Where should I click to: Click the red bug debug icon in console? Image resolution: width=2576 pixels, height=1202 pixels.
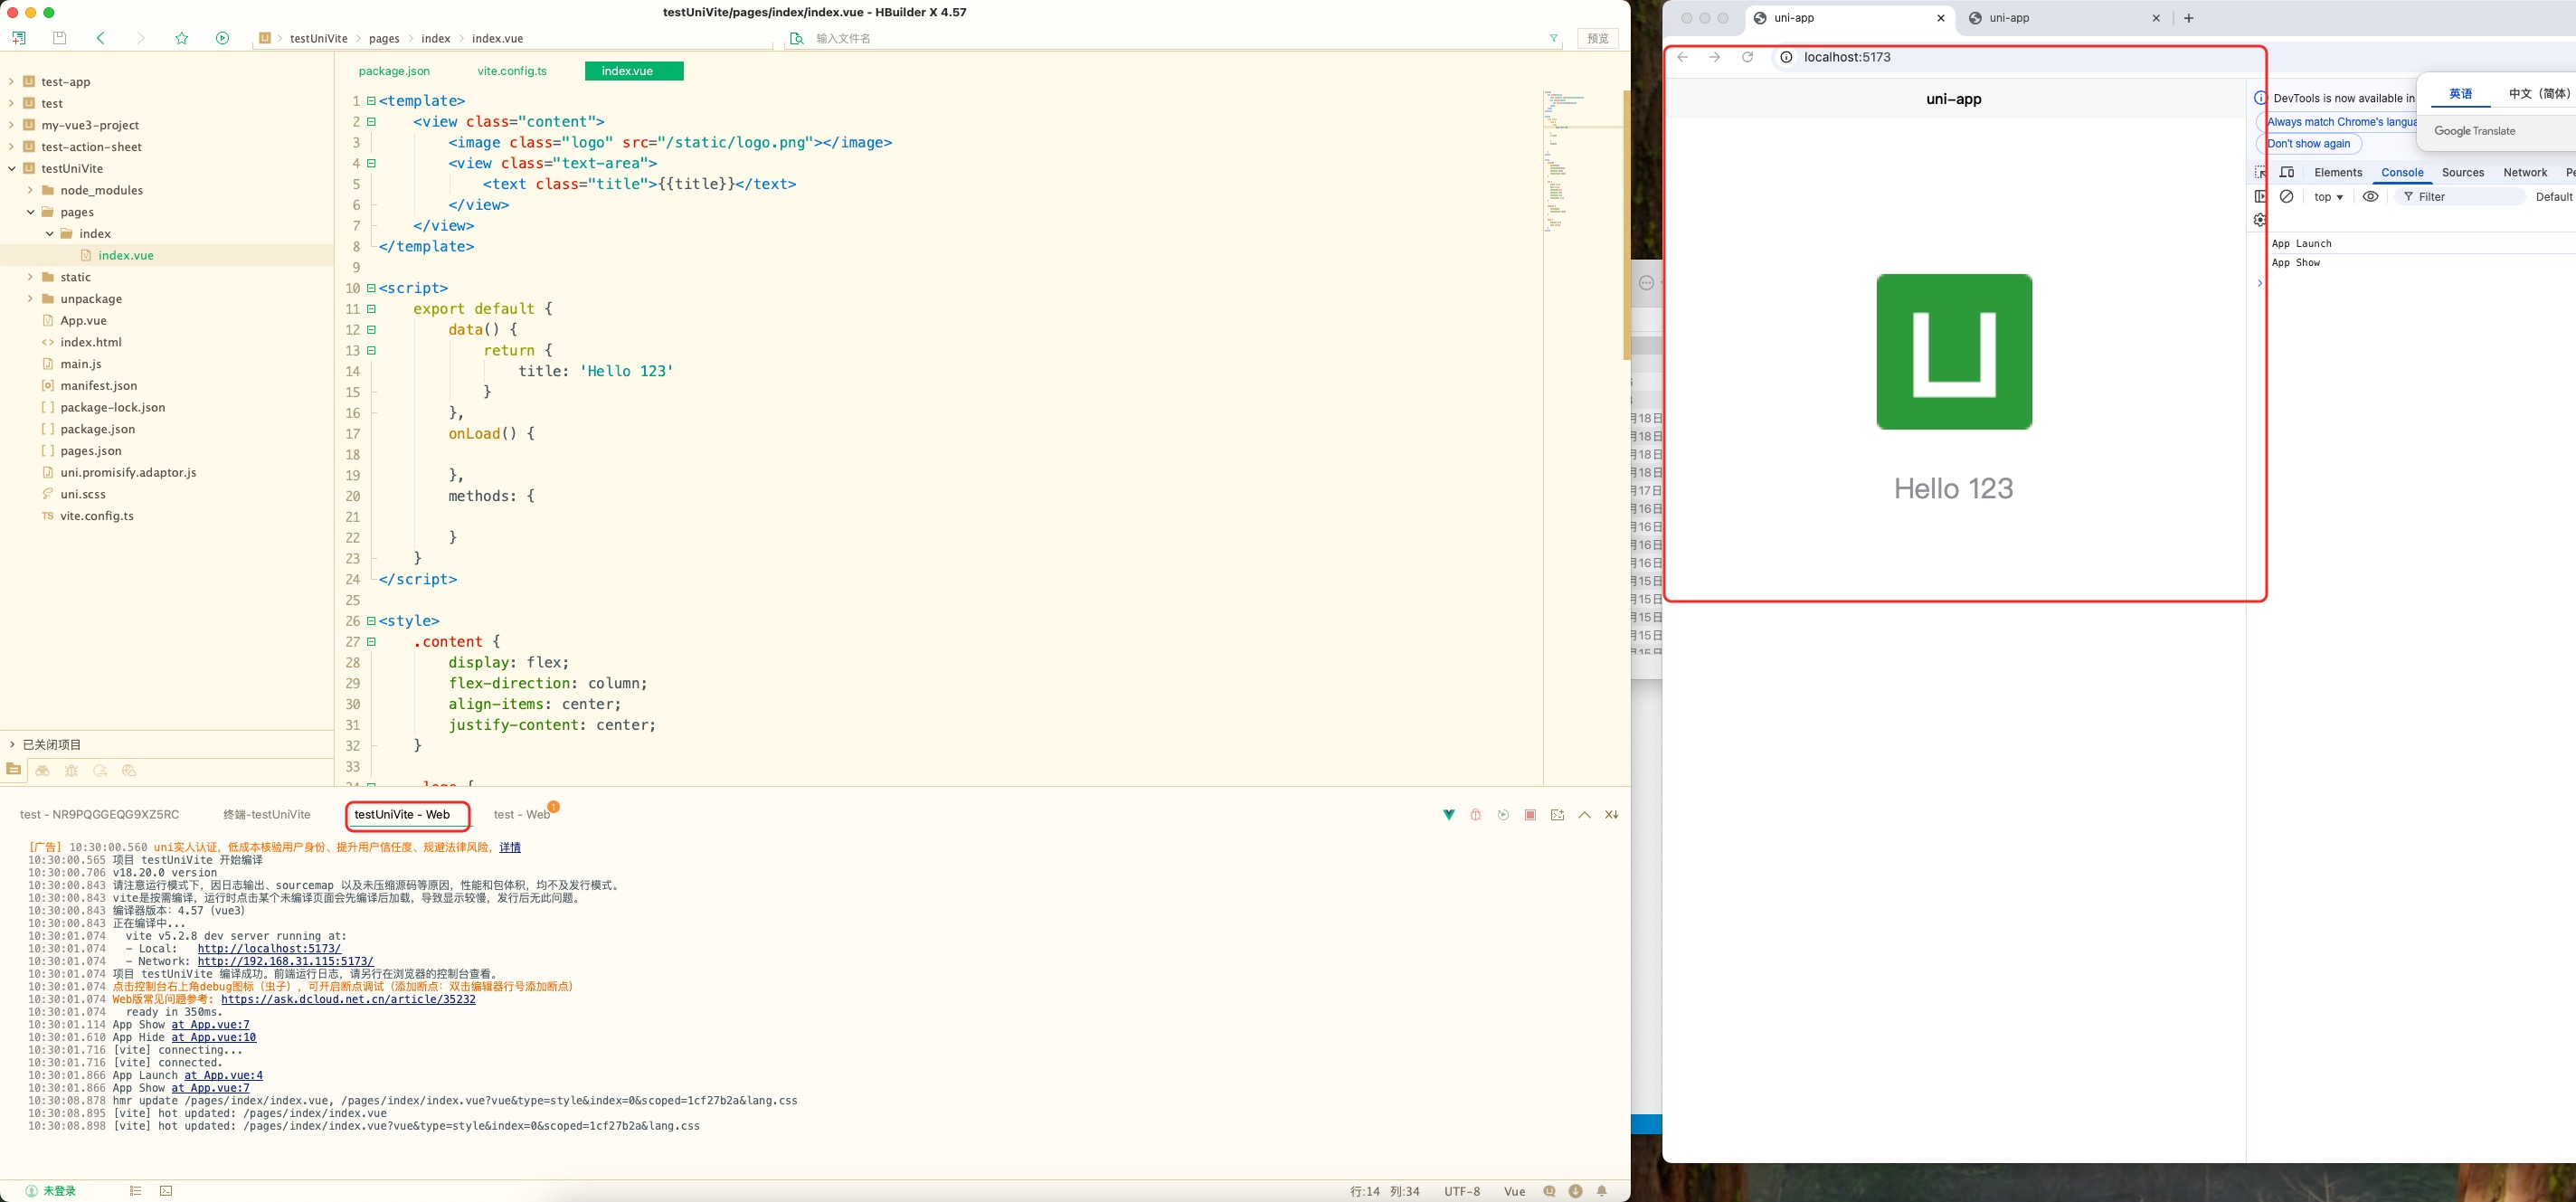1475,815
